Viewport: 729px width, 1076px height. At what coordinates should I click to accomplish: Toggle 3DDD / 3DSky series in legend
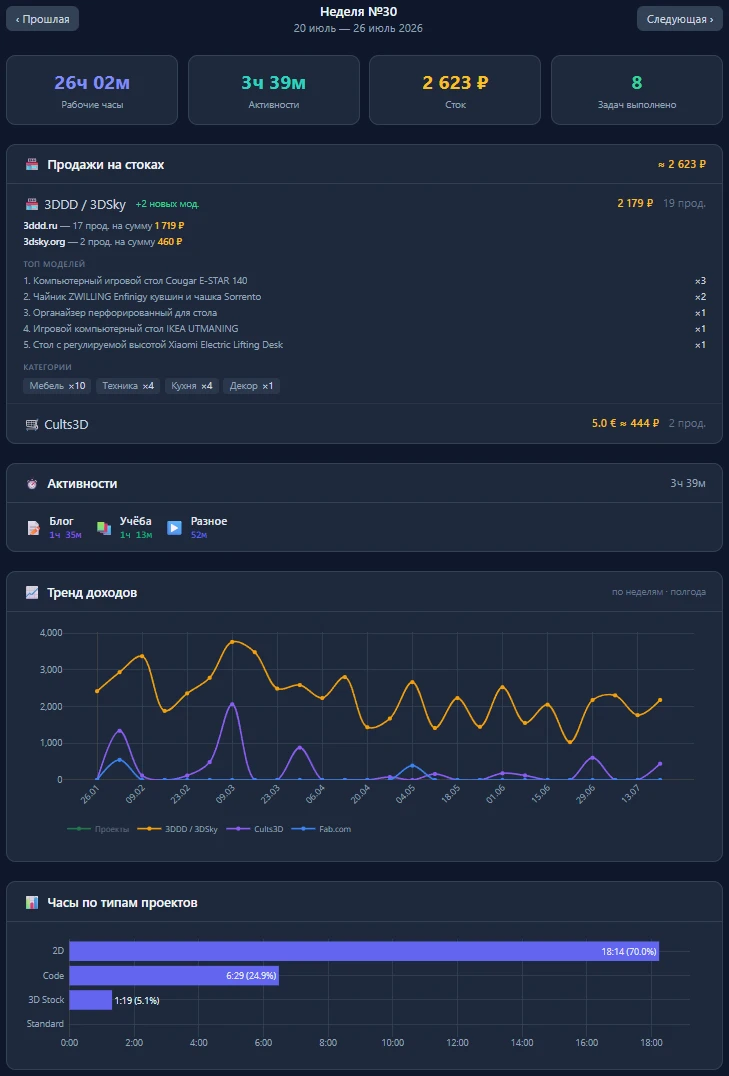click(x=180, y=829)
